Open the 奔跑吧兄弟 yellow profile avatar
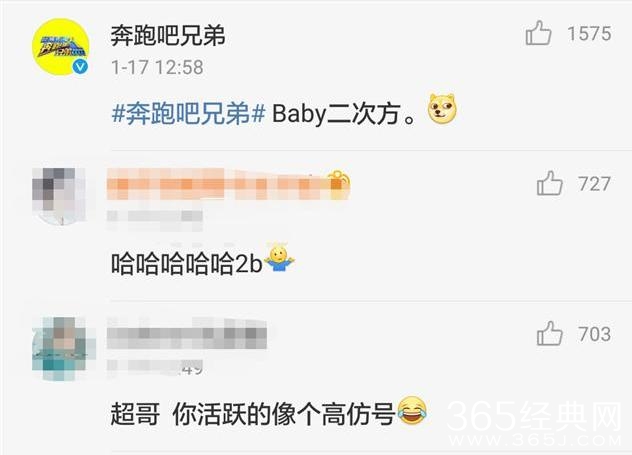The width and height of the screenshot is (632, 455). pos(60,47)
